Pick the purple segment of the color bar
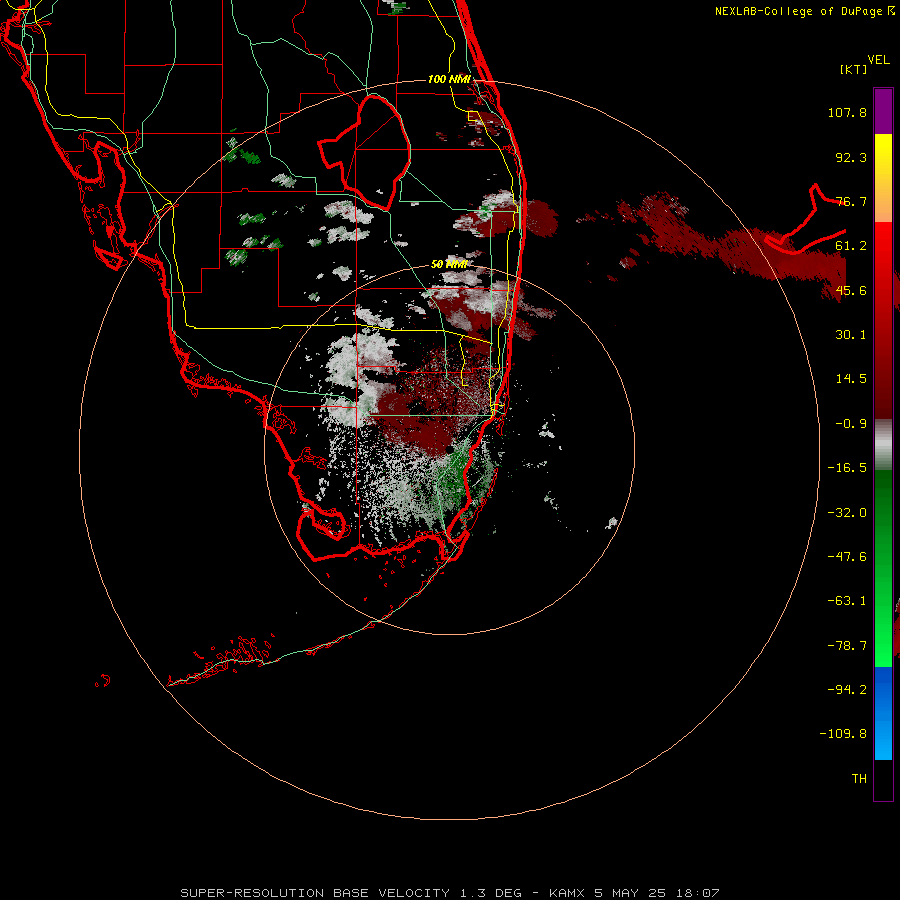The height and width of the screenshot is (900, 900). pyautogui.click(x=883, y=111)
